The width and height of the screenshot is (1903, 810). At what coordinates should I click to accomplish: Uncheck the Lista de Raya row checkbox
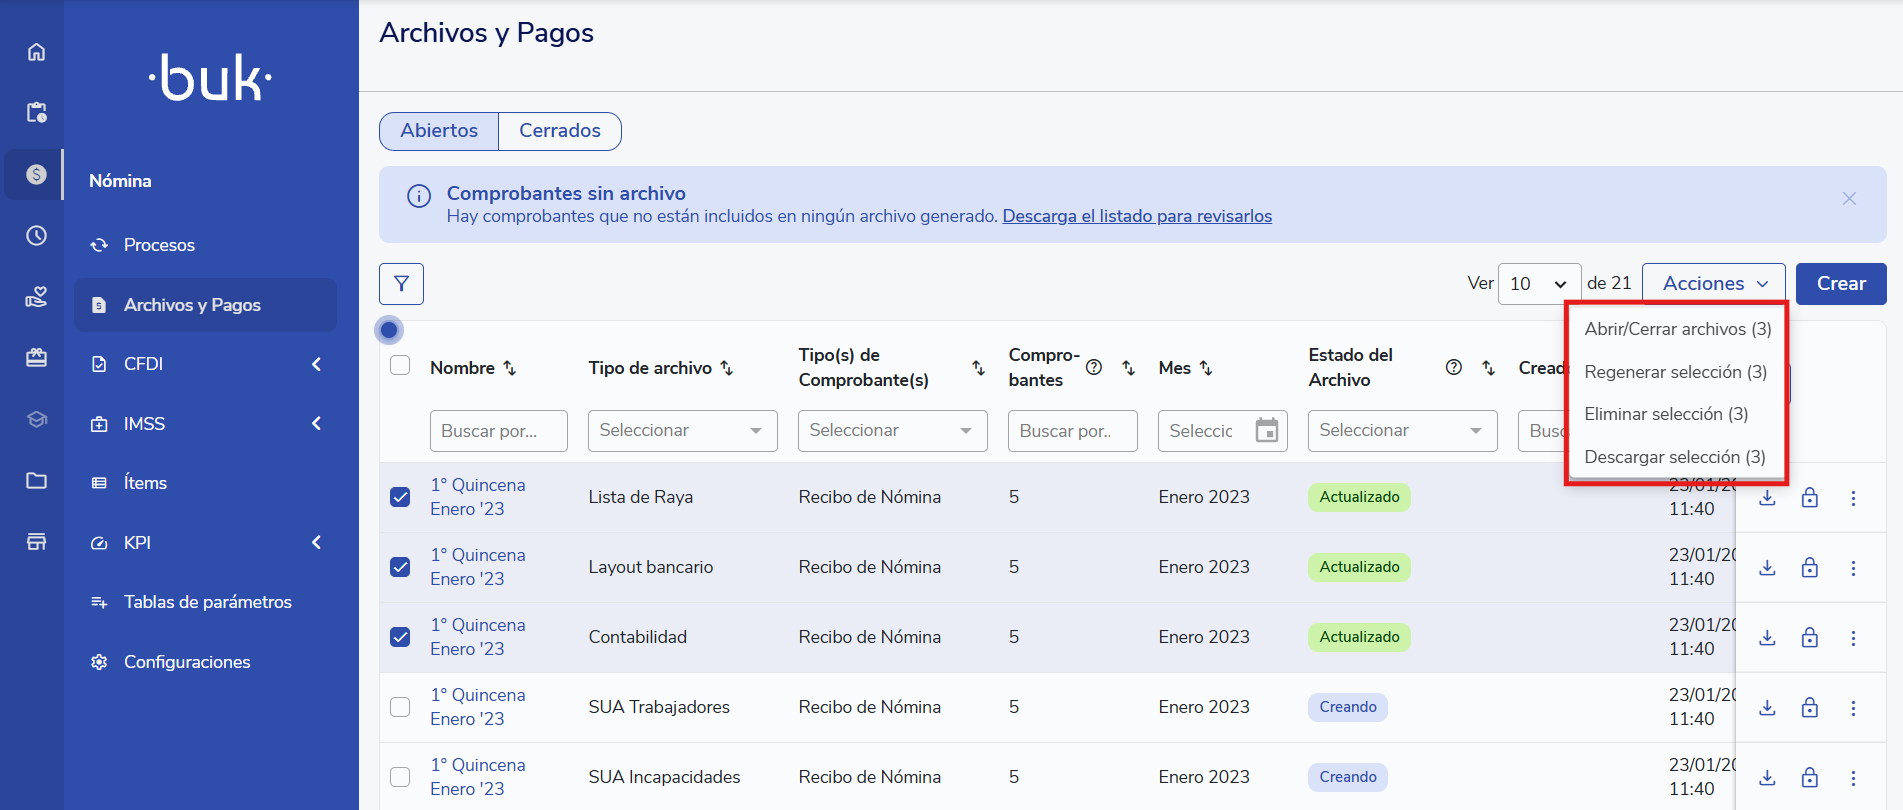[400, 497]
